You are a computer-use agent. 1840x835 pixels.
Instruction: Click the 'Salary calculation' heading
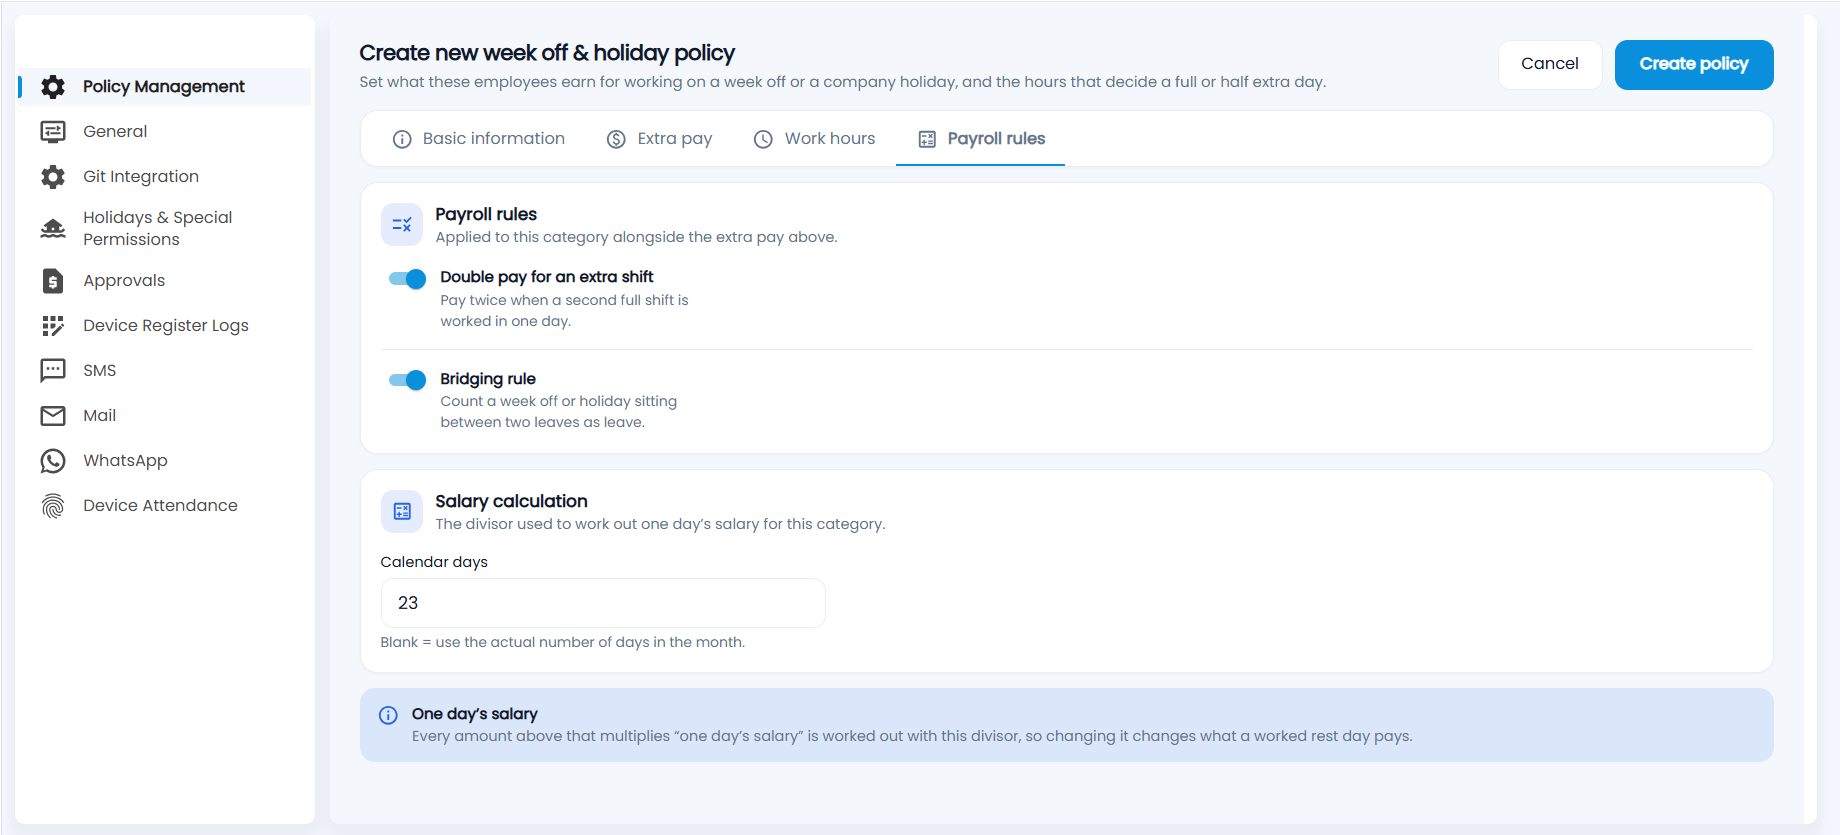pos(511,501)
